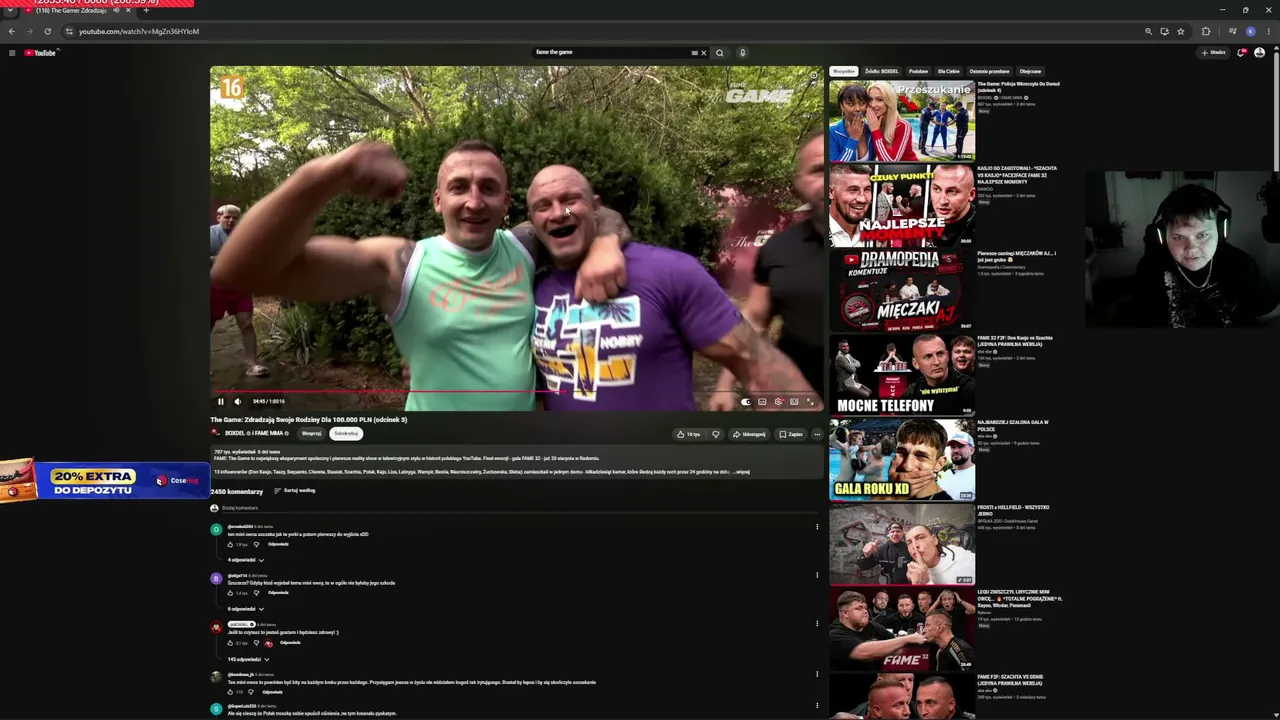Open options for the 'Ten mini owca' comment
The width and height of the screenshot is (1280, 720).
[x=817, y=674]
